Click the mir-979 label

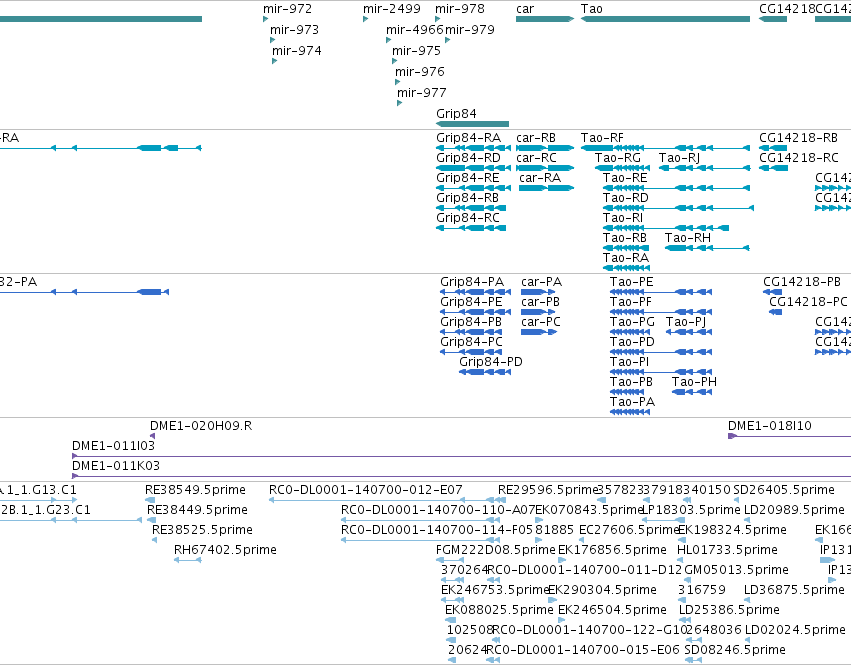point(470,29)
